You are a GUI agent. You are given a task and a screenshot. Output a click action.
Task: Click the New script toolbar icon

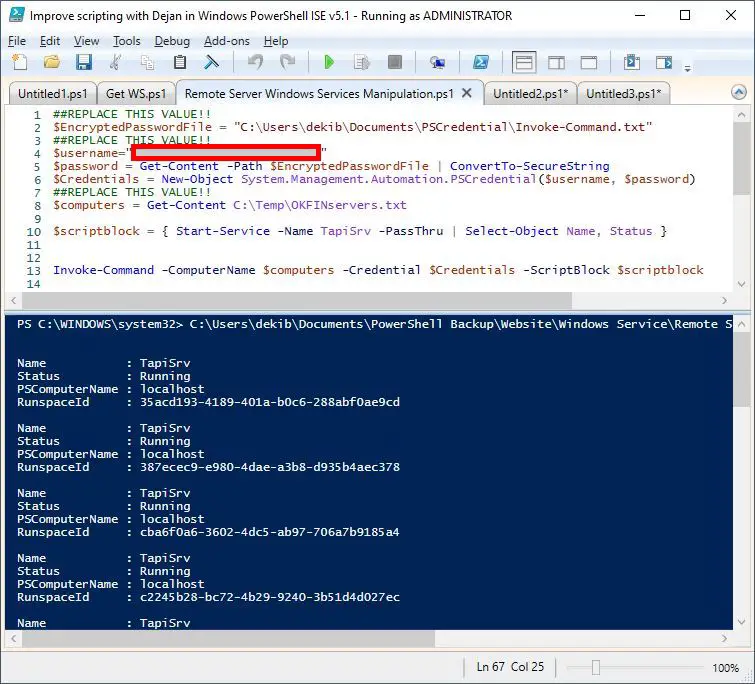20,63
